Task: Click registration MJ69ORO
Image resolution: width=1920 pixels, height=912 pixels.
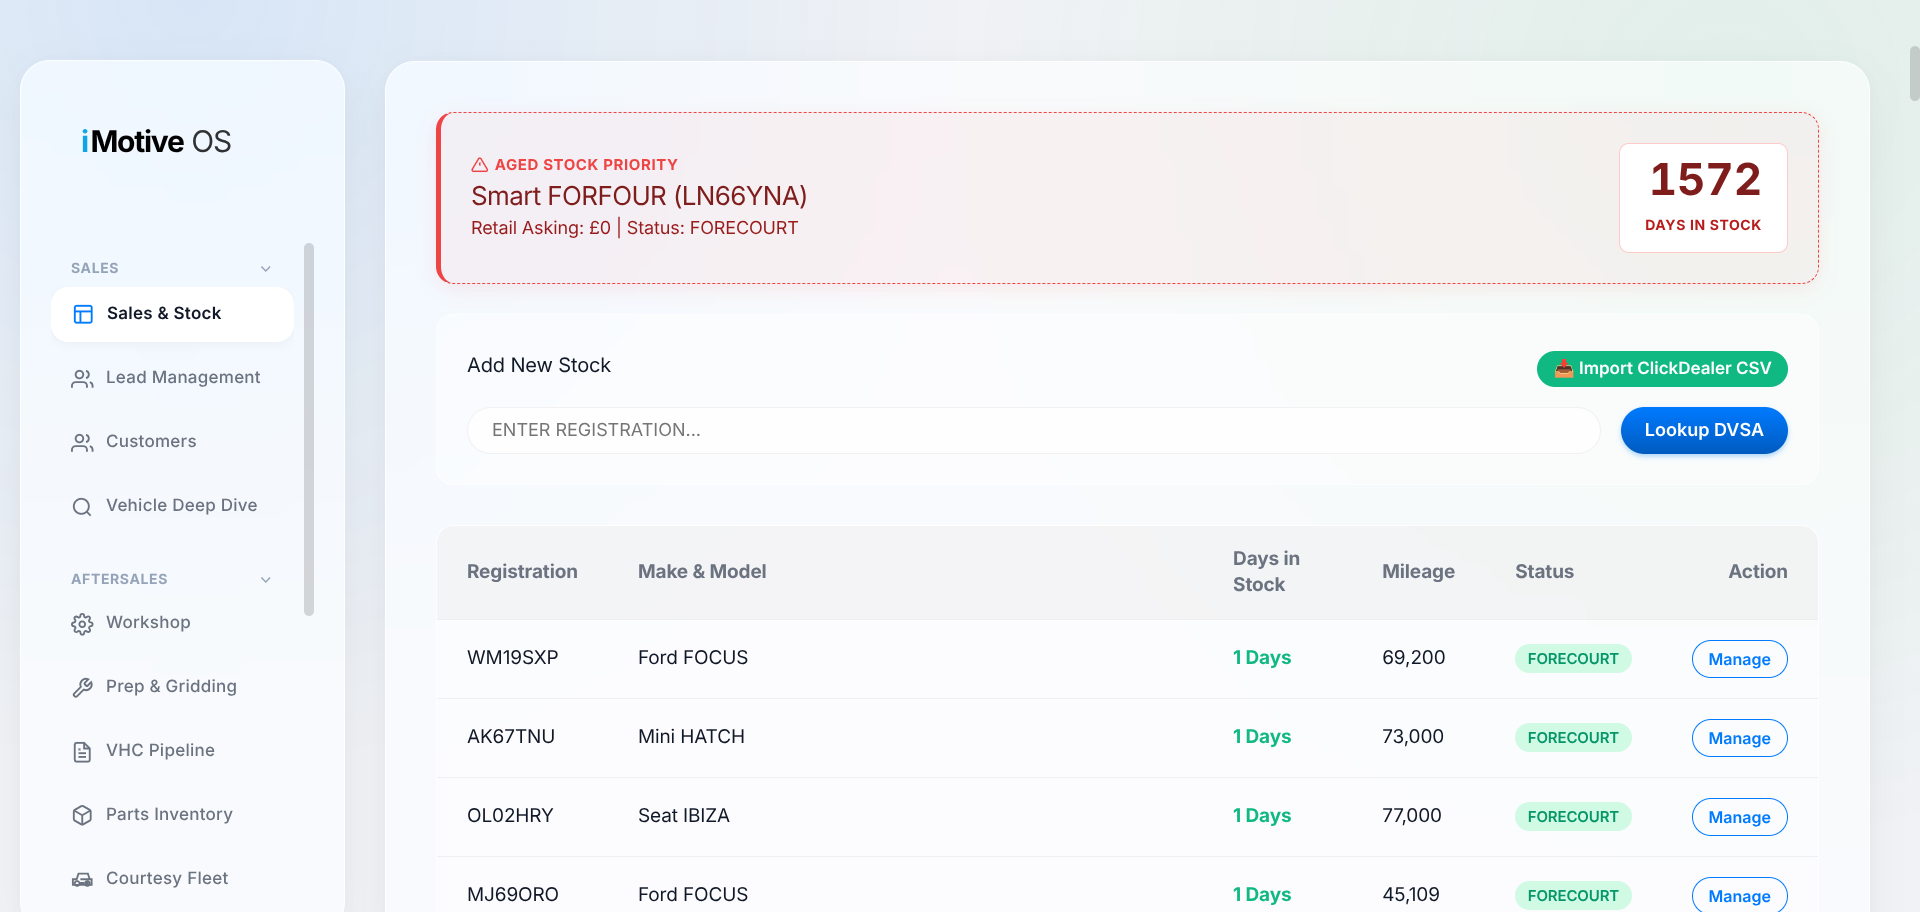Action: [x=513, y=895]
